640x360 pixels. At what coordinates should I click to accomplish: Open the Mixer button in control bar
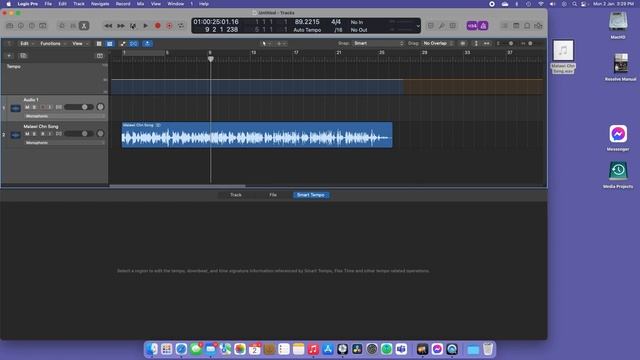73,26
